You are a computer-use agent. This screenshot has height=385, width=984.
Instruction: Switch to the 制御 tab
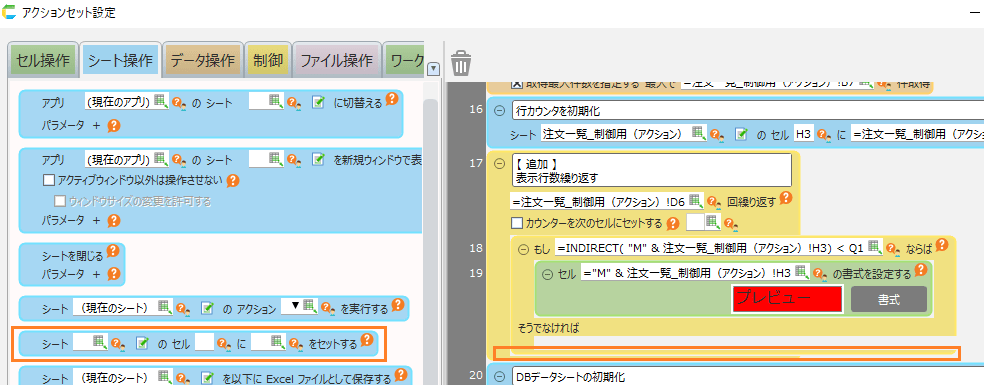click(267, 60)
